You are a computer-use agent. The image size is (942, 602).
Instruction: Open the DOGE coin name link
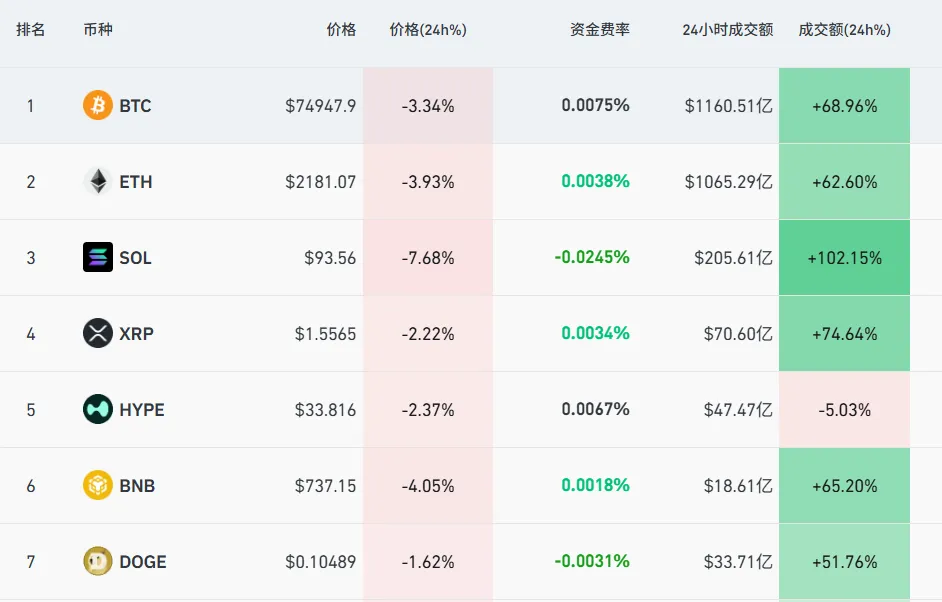(143, 561)
